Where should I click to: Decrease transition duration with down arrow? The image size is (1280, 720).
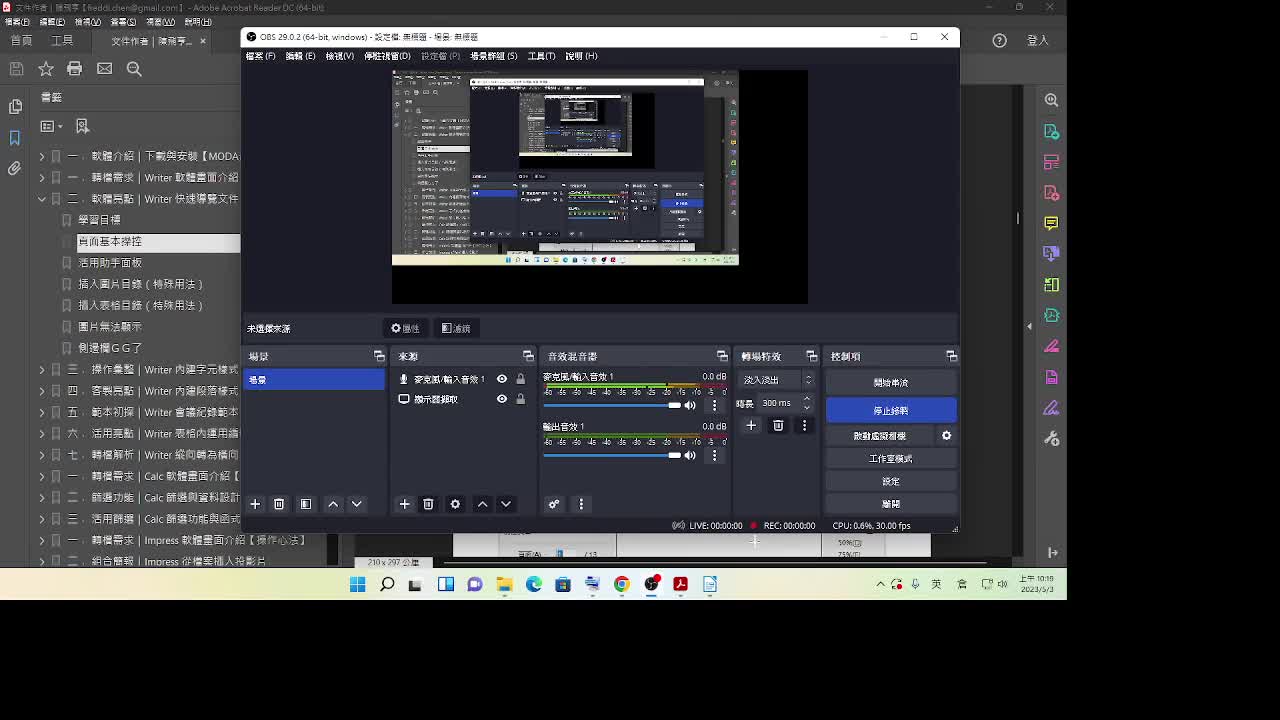(x=807, y=407)
